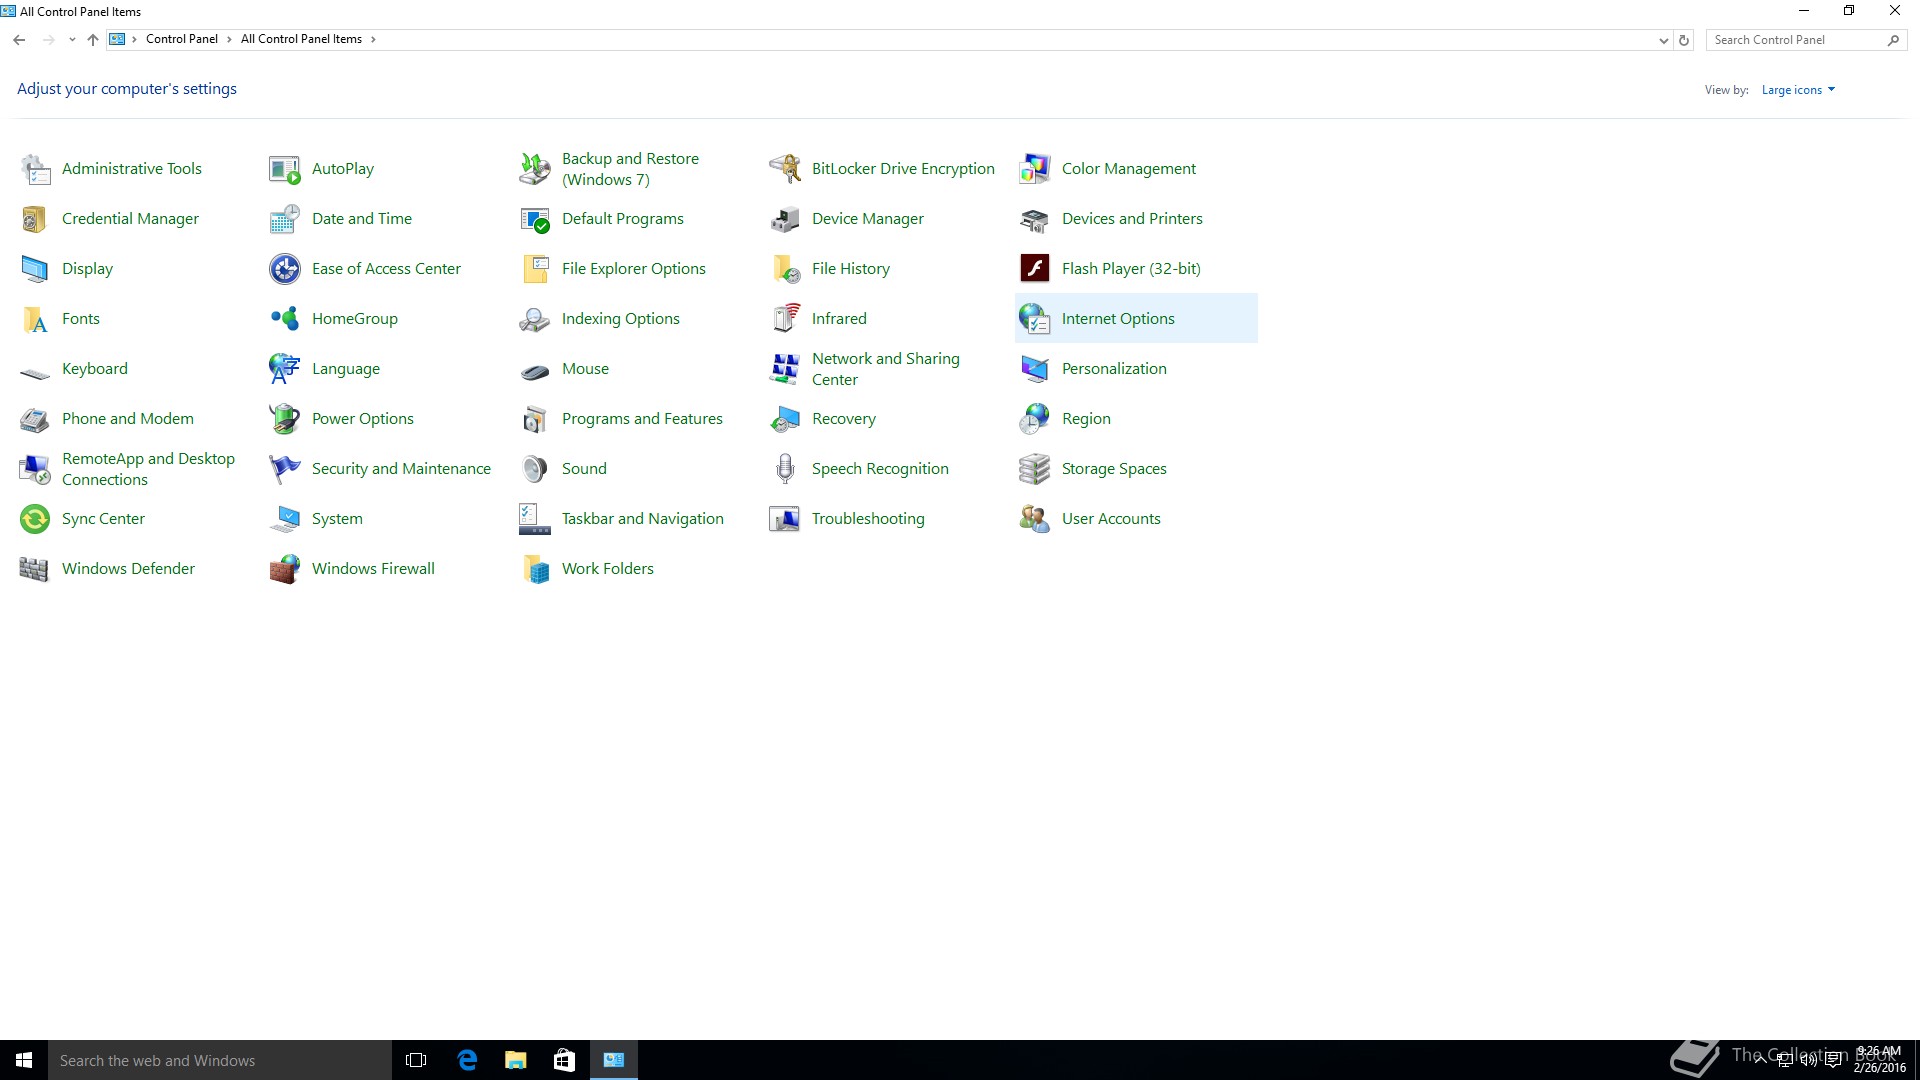Open the Credential Manager icon
This screenshot has height=1080, width=1920.
35,219
